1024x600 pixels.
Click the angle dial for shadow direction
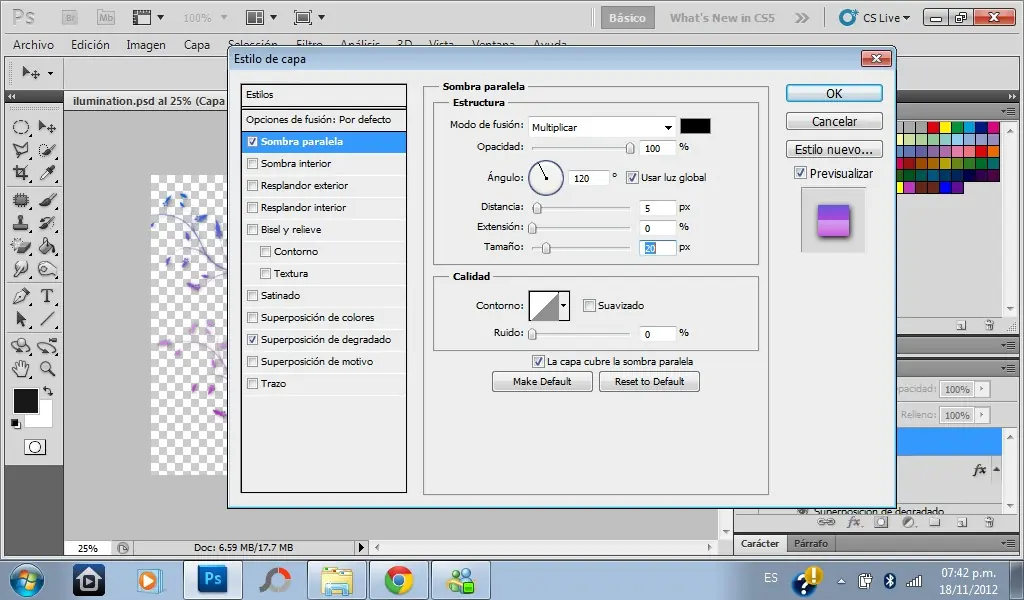coord(546,178)
